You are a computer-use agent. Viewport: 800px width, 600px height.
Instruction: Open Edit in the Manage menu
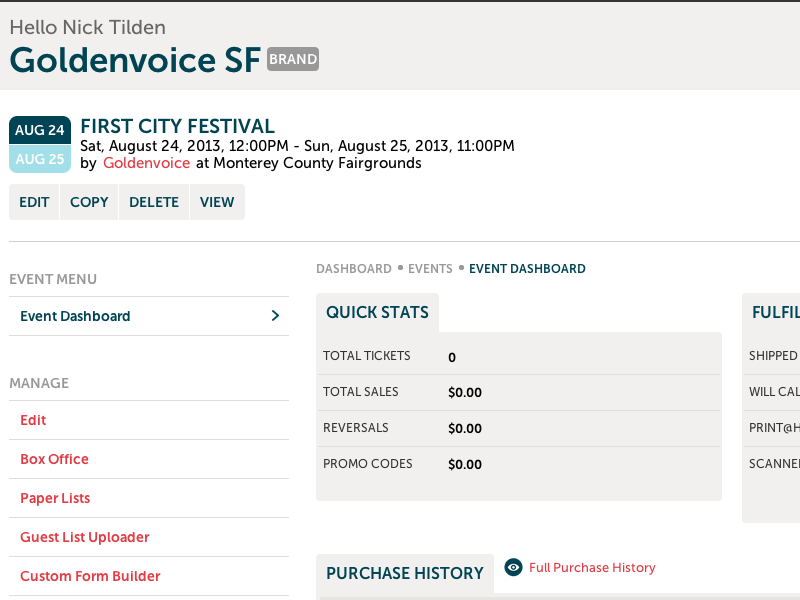point(149,420)
